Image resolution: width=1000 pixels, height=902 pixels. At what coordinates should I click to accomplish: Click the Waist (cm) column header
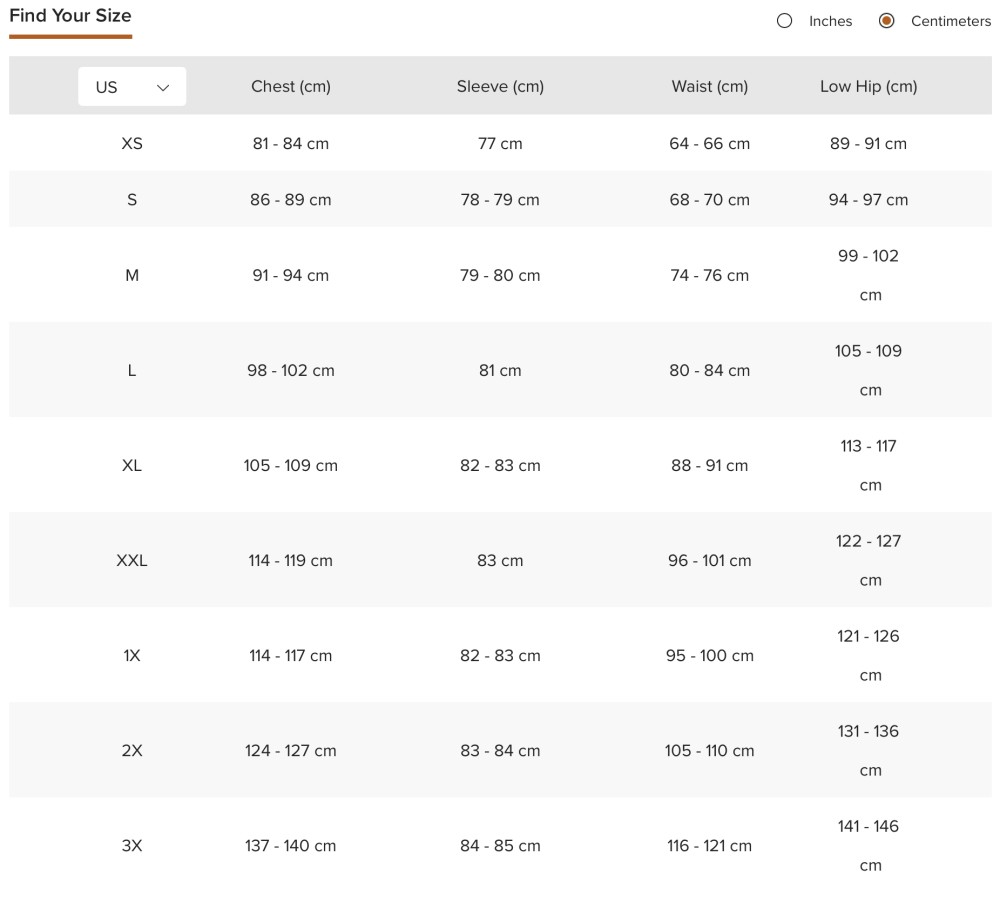pyautogui.click(x=709, y=86)
